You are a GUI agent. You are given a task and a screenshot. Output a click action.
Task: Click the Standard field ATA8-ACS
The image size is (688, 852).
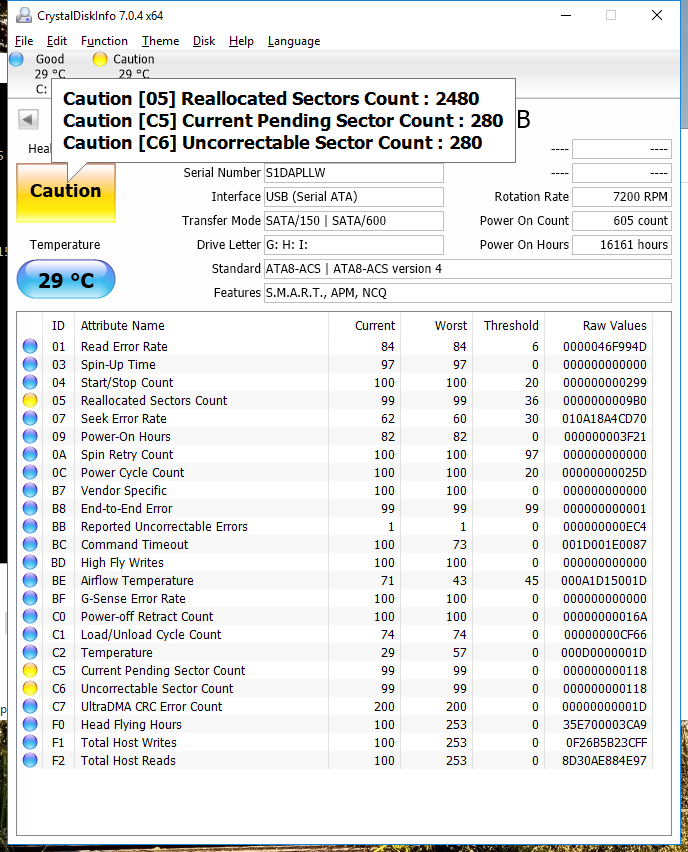[468, 268]
